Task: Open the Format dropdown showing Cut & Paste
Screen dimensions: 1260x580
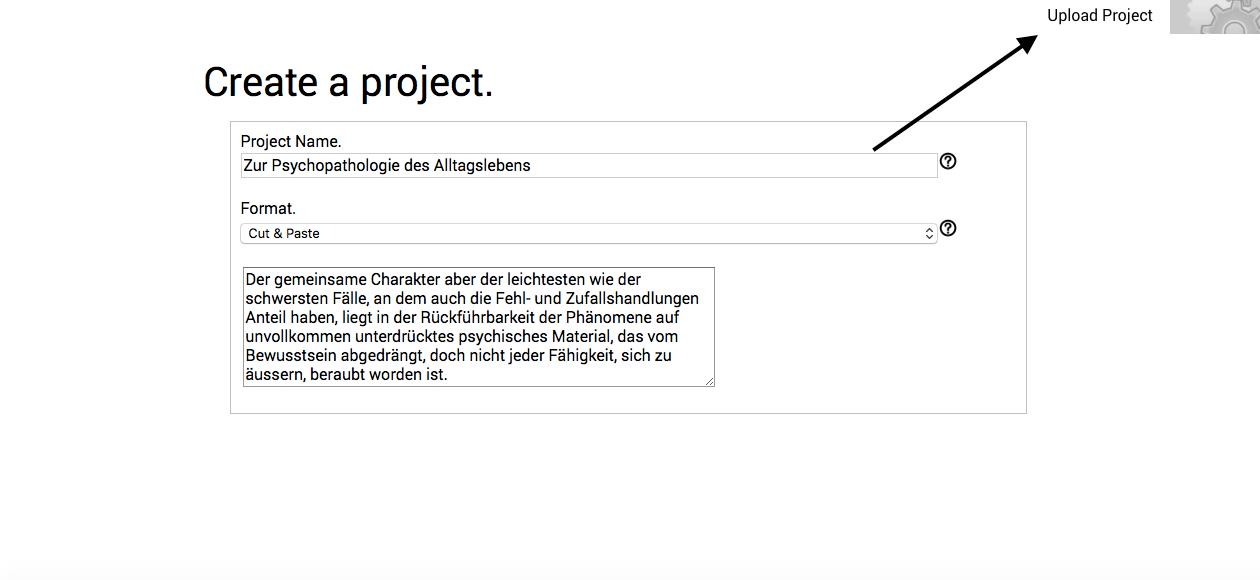Action: click(x=588, y=233)
